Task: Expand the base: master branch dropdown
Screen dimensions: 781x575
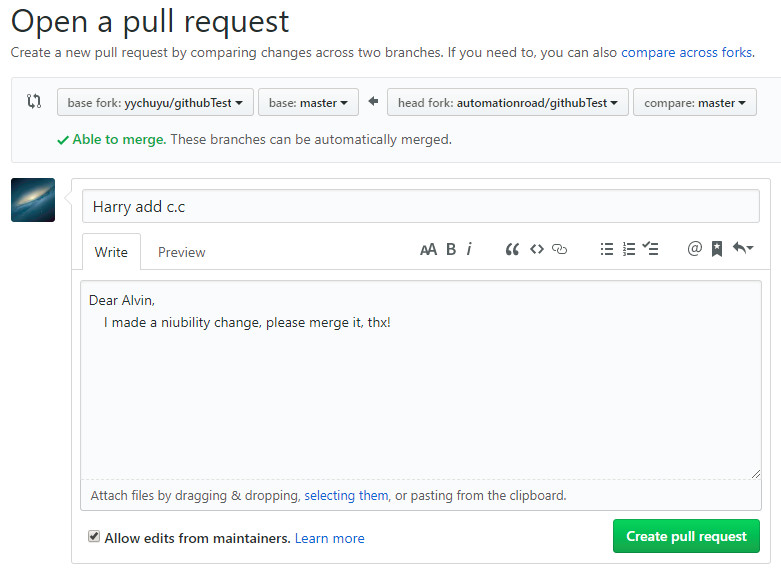Action: 308,103
